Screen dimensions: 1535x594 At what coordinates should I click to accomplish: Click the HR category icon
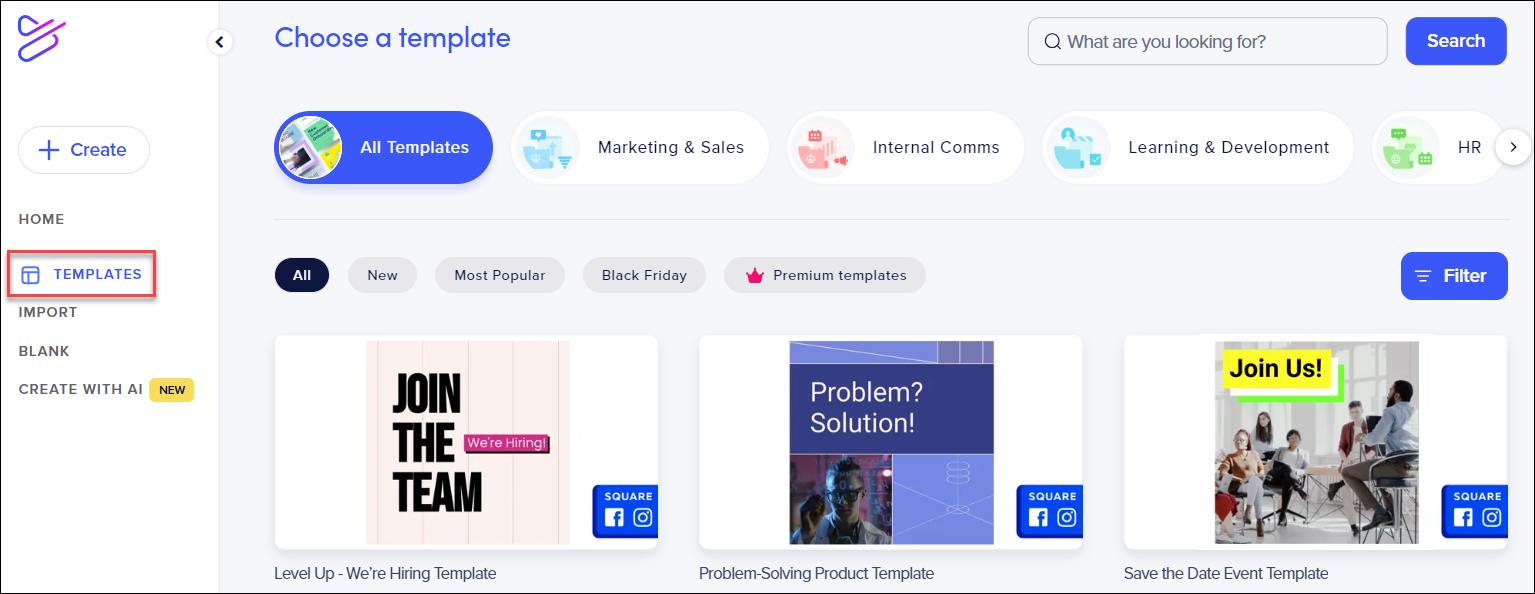tap(1406, 148)
